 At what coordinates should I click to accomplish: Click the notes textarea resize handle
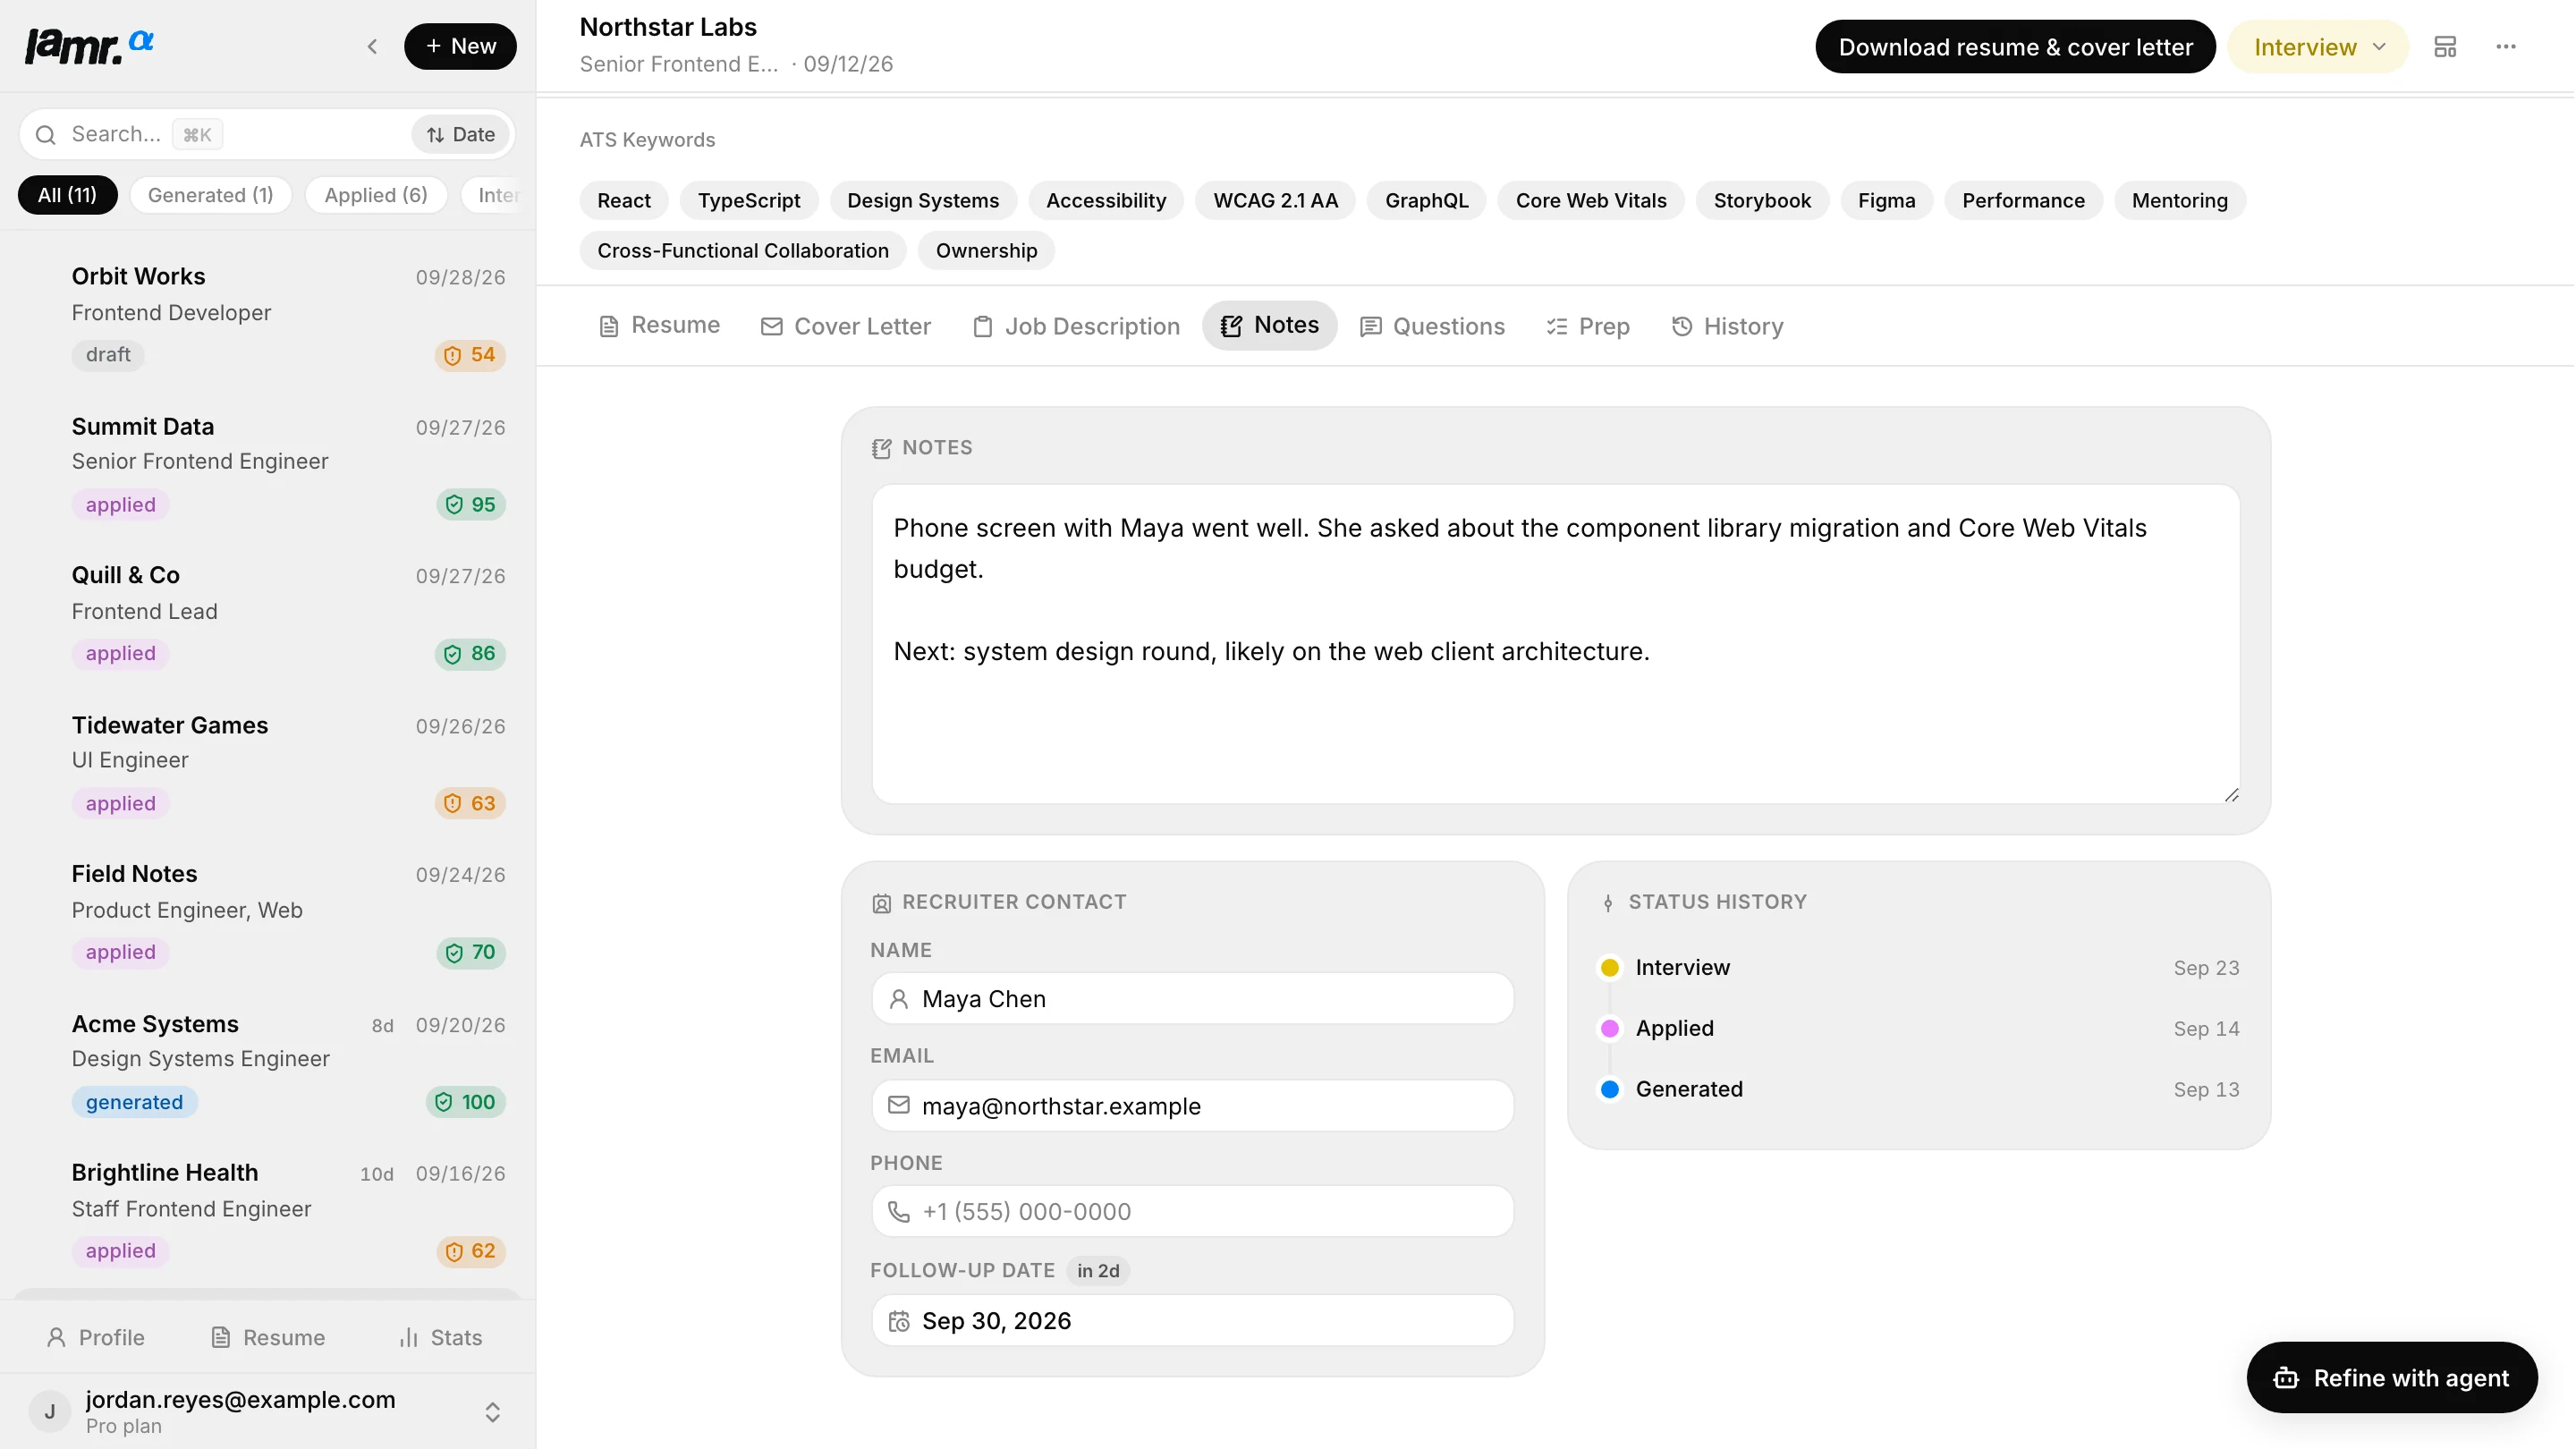click(2231, 795)
